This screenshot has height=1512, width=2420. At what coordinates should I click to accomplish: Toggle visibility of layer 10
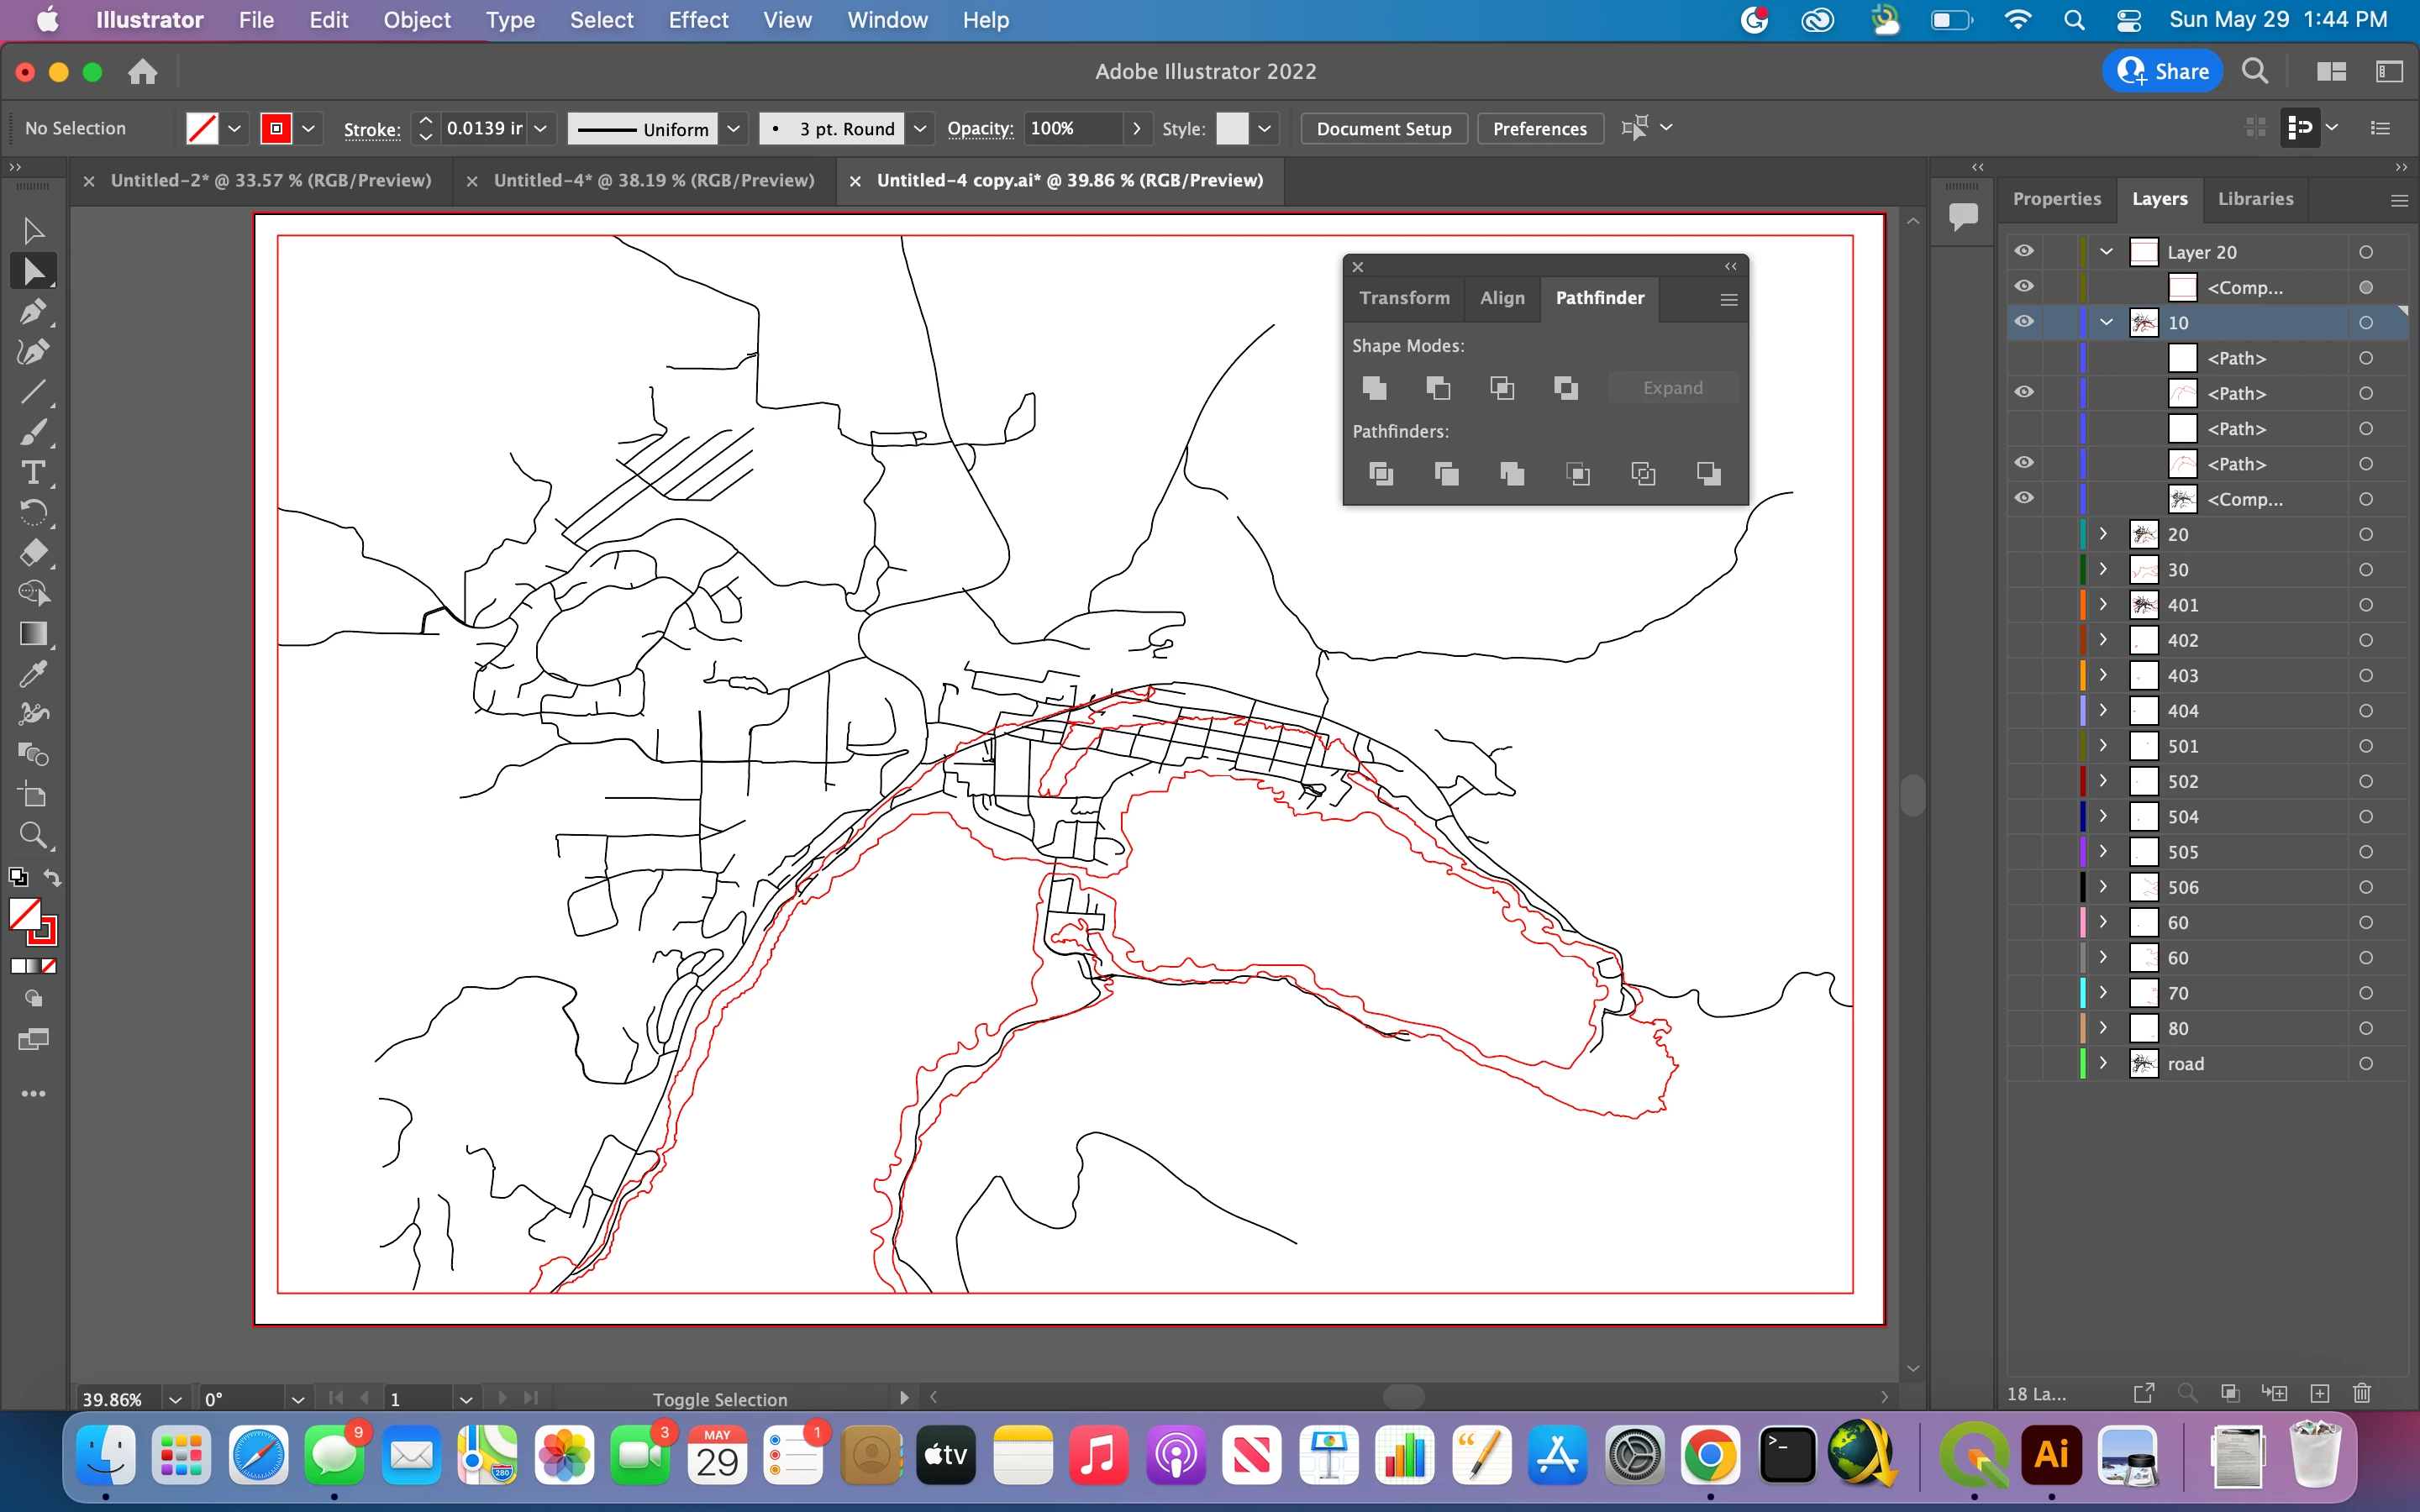click(2024, 322)
